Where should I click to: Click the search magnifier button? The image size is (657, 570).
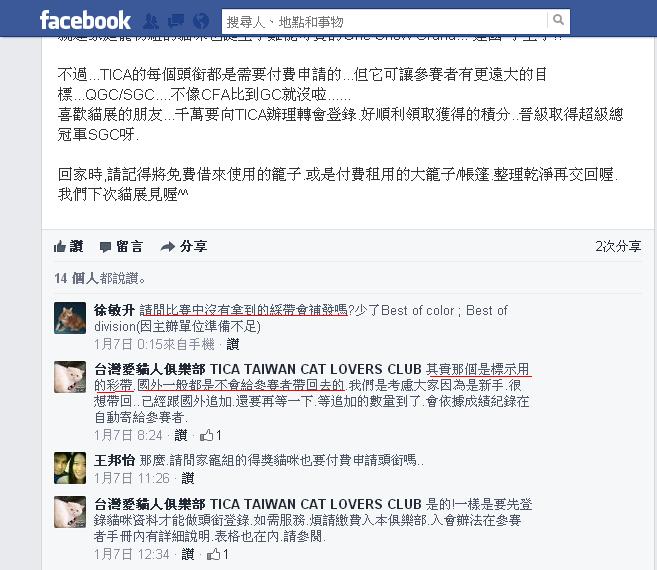pyautogui.click(x=558, y=20)
